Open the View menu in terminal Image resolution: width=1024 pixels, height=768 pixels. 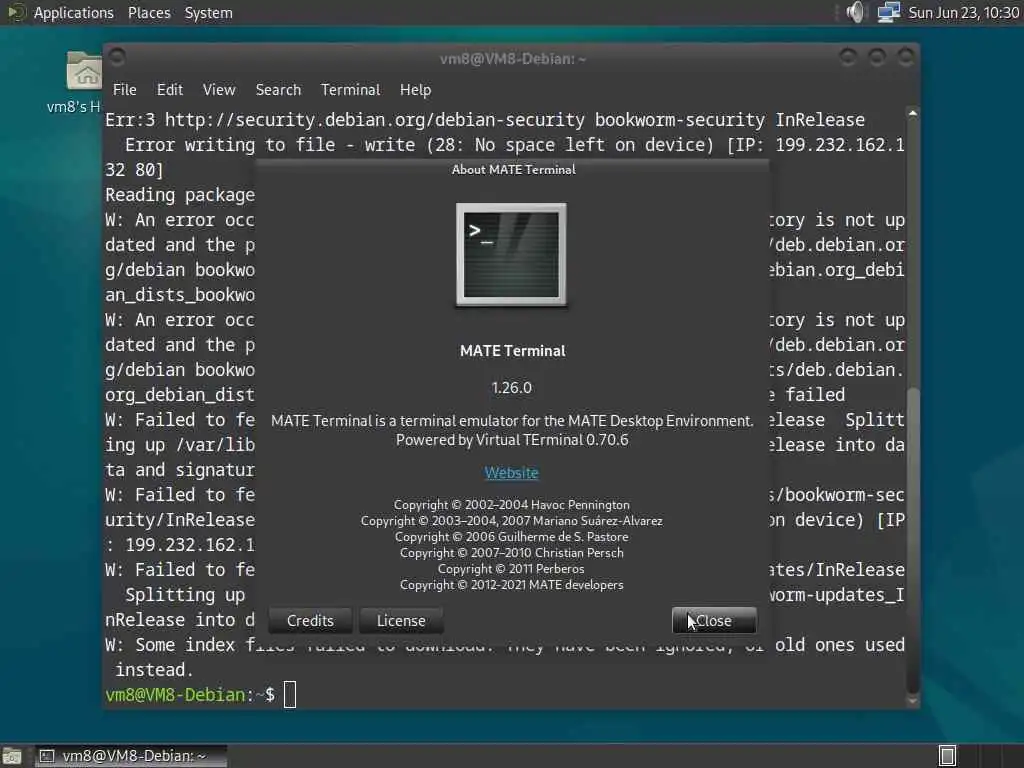coord(219,89)
